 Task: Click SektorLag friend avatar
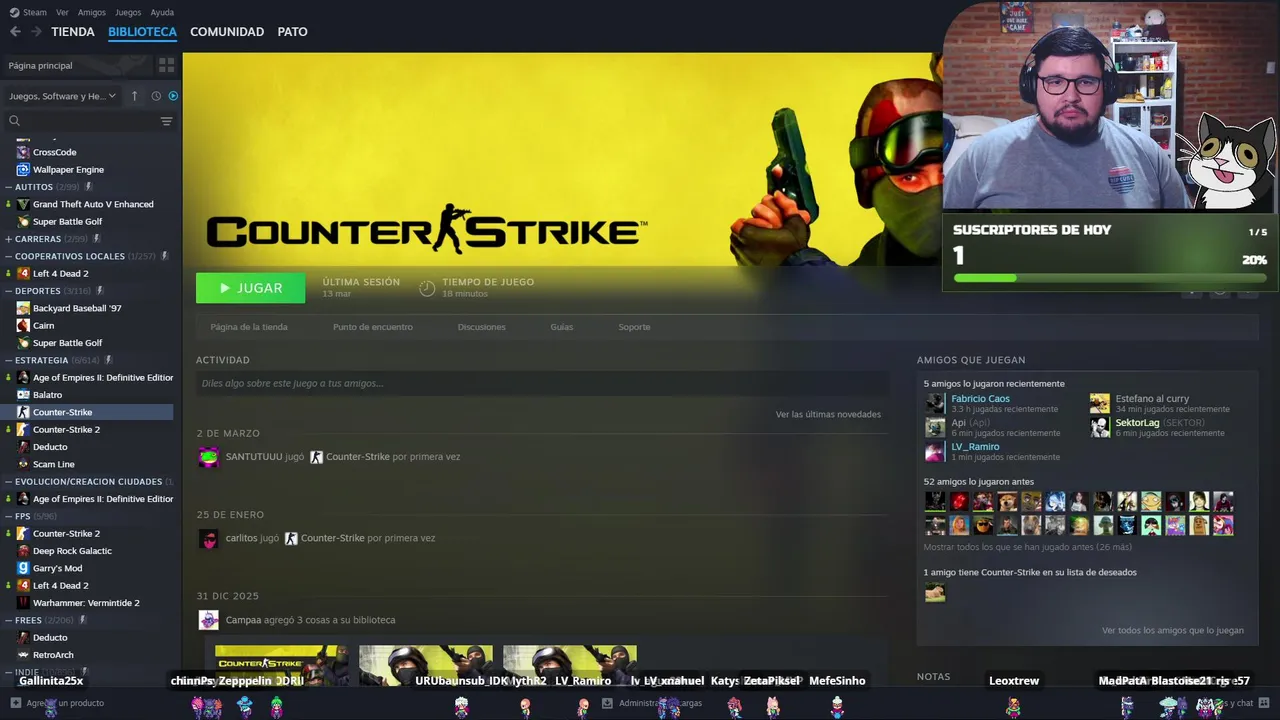[1099, 427]
